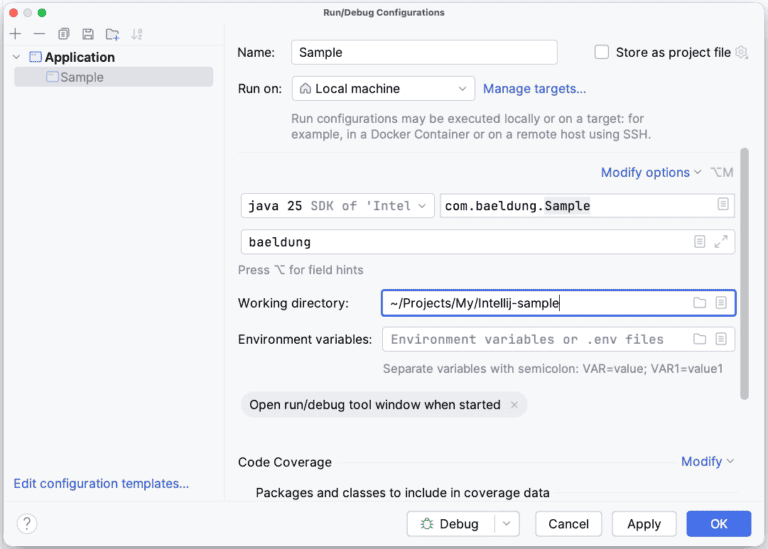
Task: Open Edit configuration templates link
Action: click(101, 483)
